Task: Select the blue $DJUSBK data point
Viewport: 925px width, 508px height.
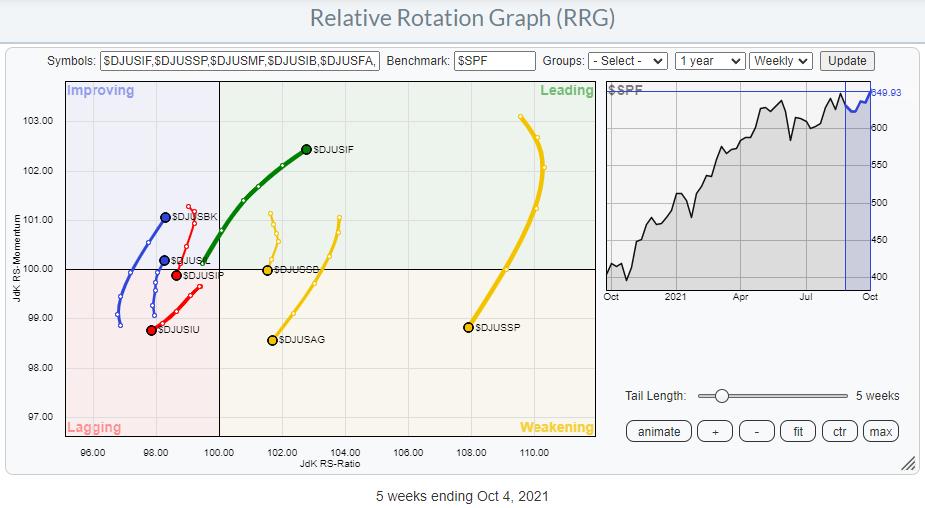Action: (165, 217)
